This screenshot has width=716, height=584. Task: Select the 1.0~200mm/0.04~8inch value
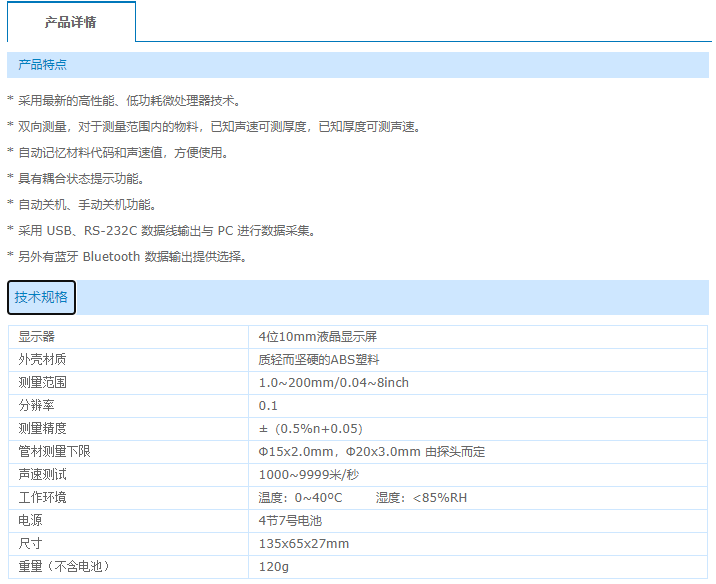tap(333, 383)
